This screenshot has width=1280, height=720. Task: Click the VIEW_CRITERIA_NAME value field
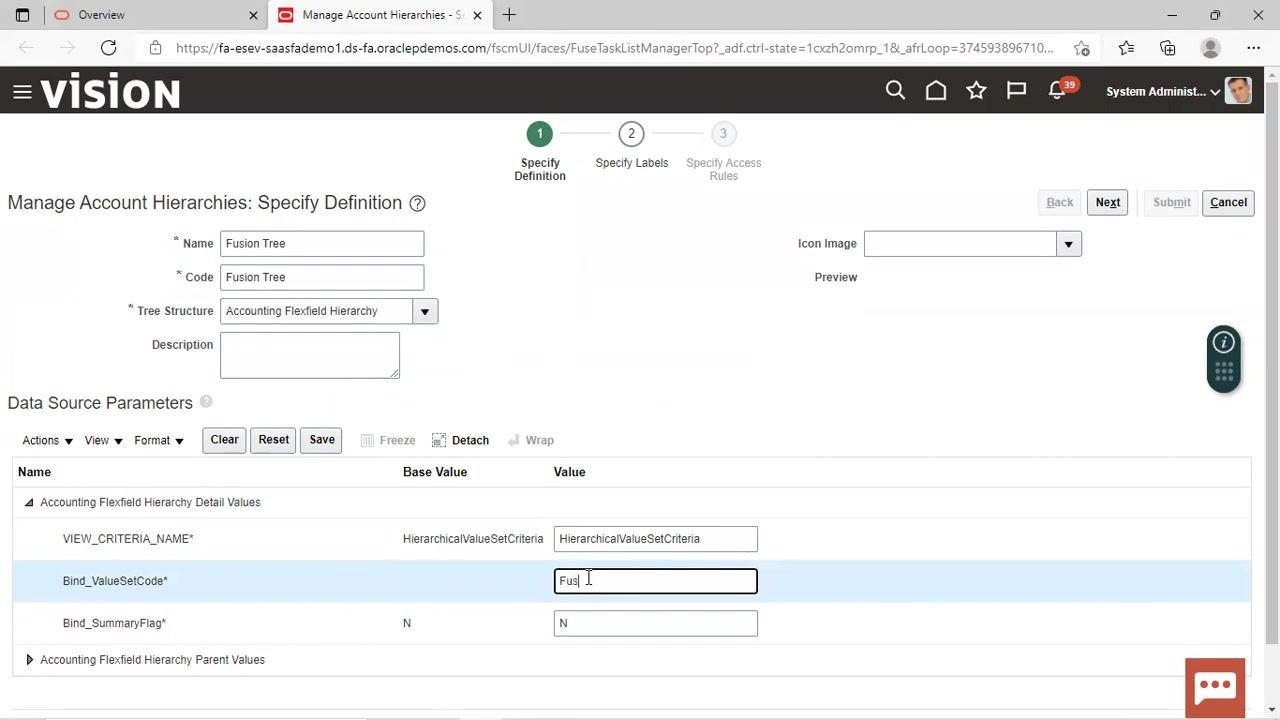coord(656,539)
